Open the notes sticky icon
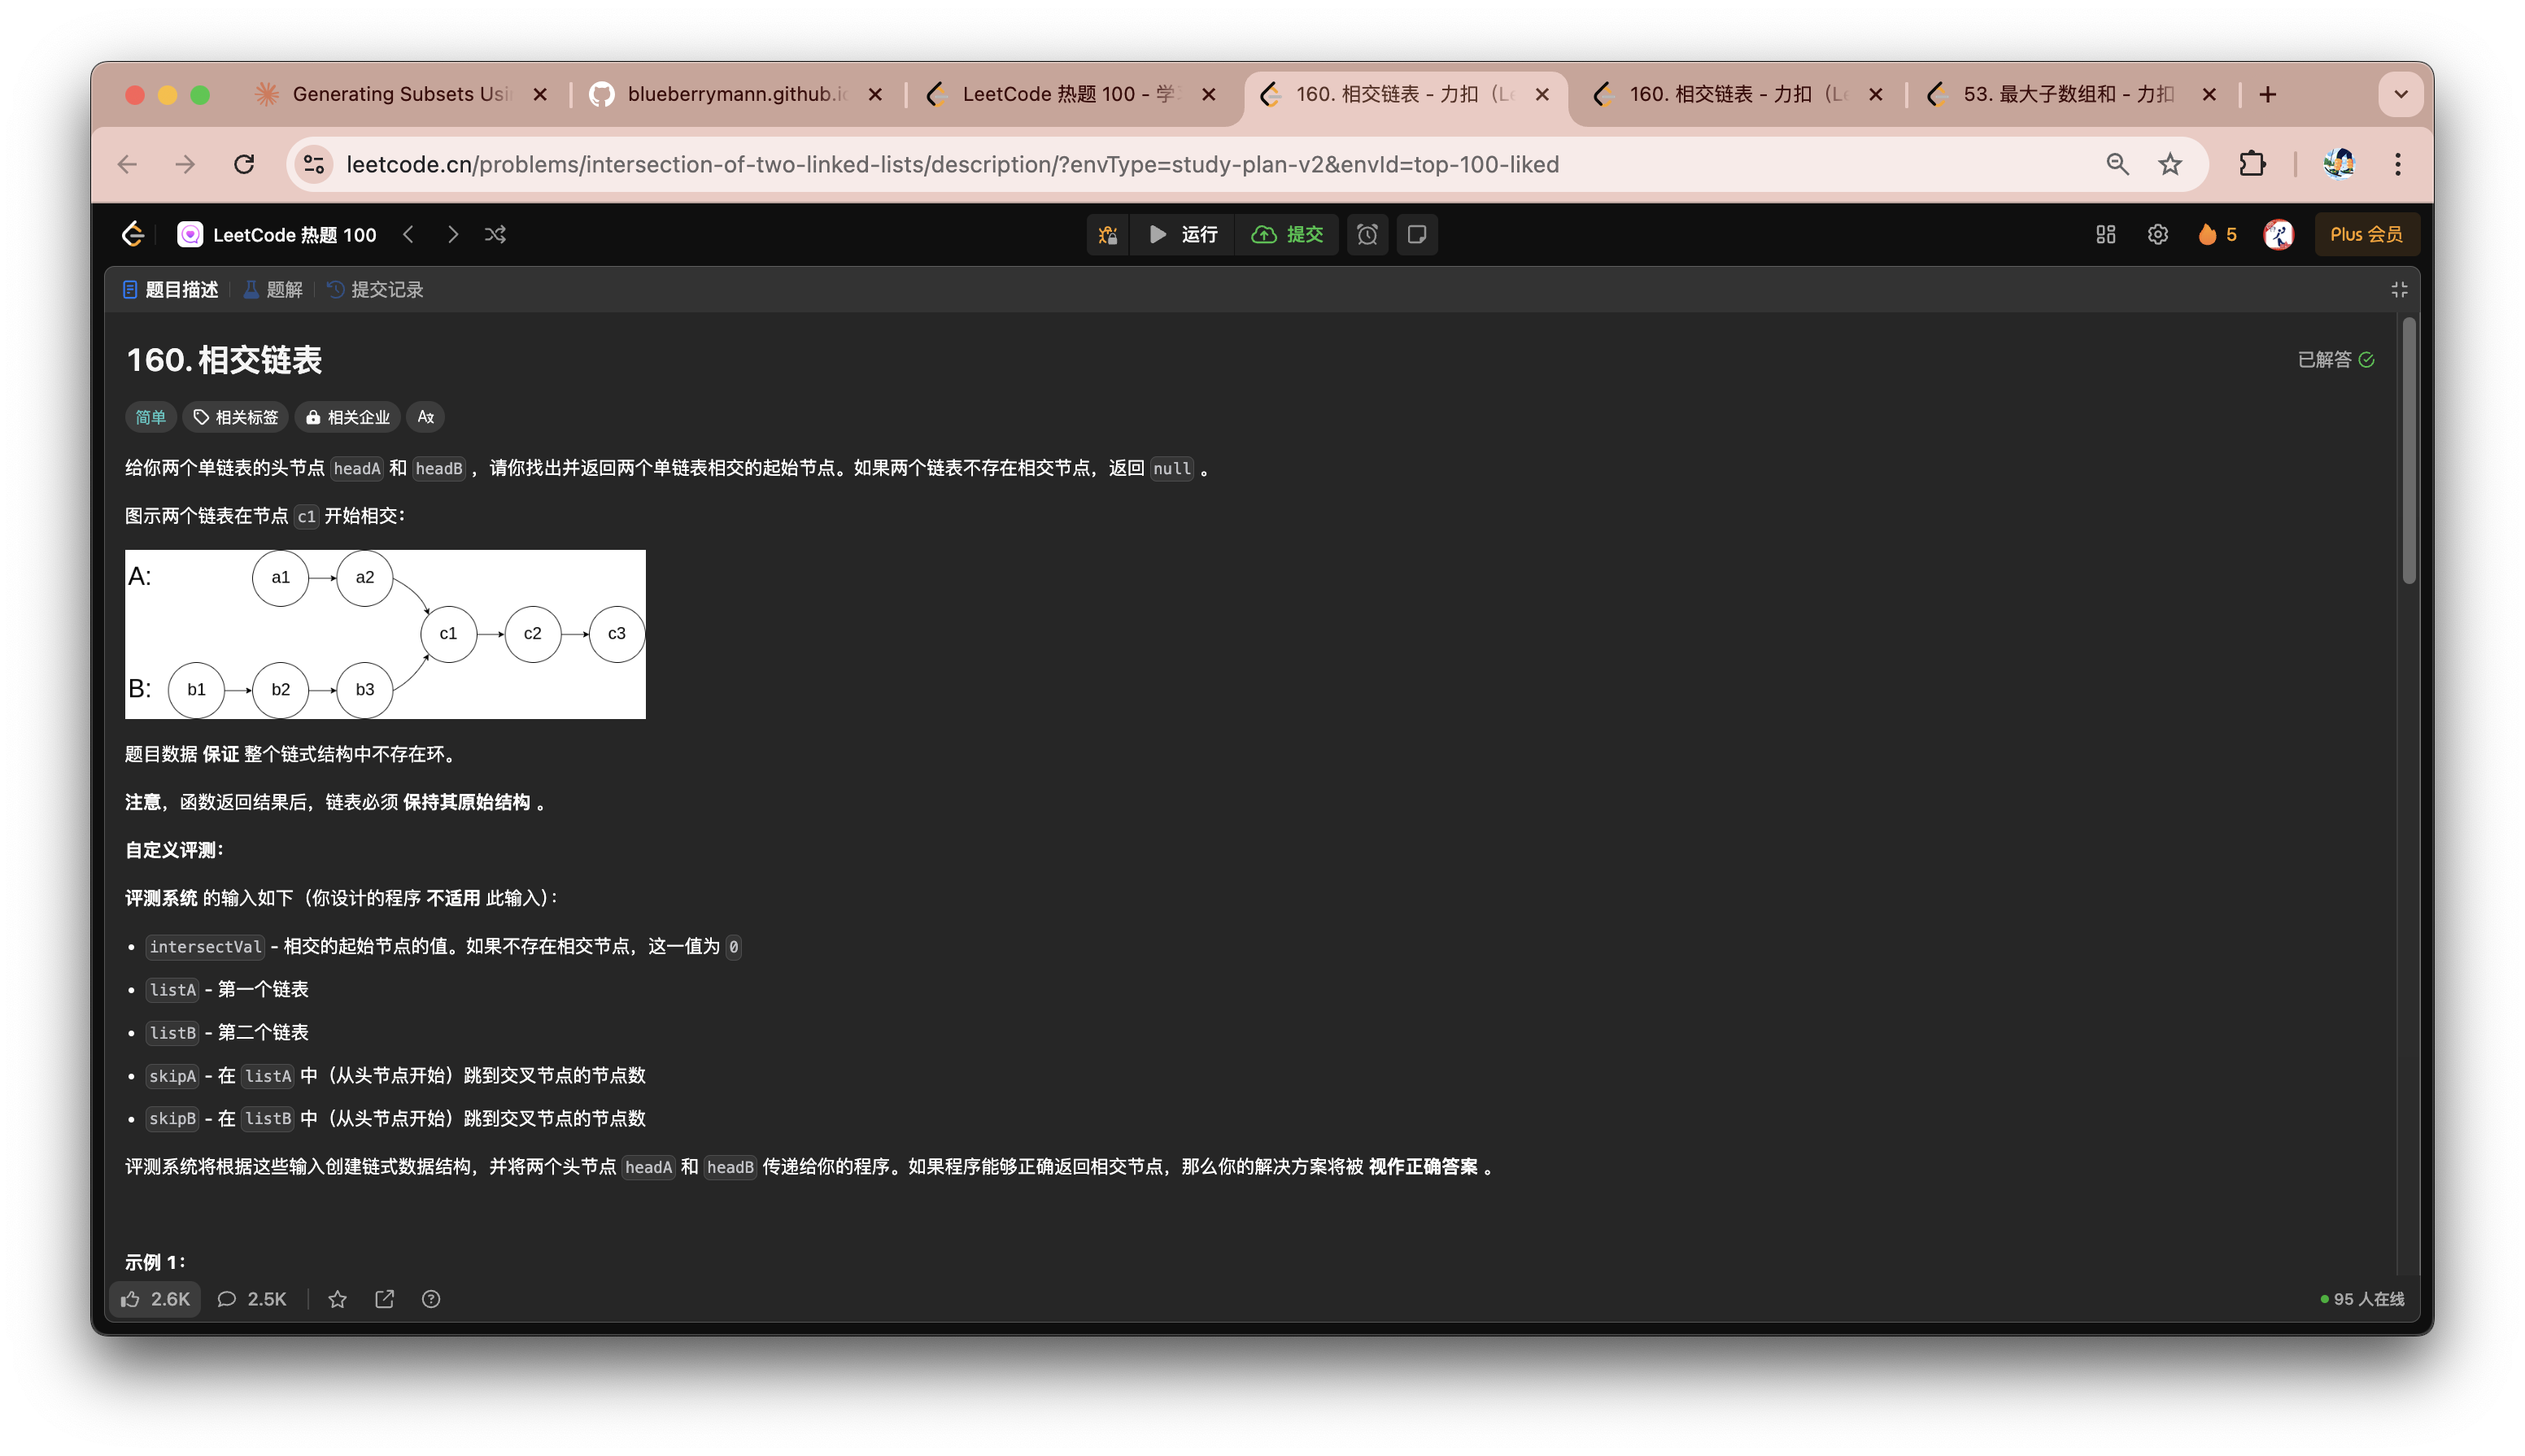The width and height of the screenshot is (2525, 1456). (1417, 234)
